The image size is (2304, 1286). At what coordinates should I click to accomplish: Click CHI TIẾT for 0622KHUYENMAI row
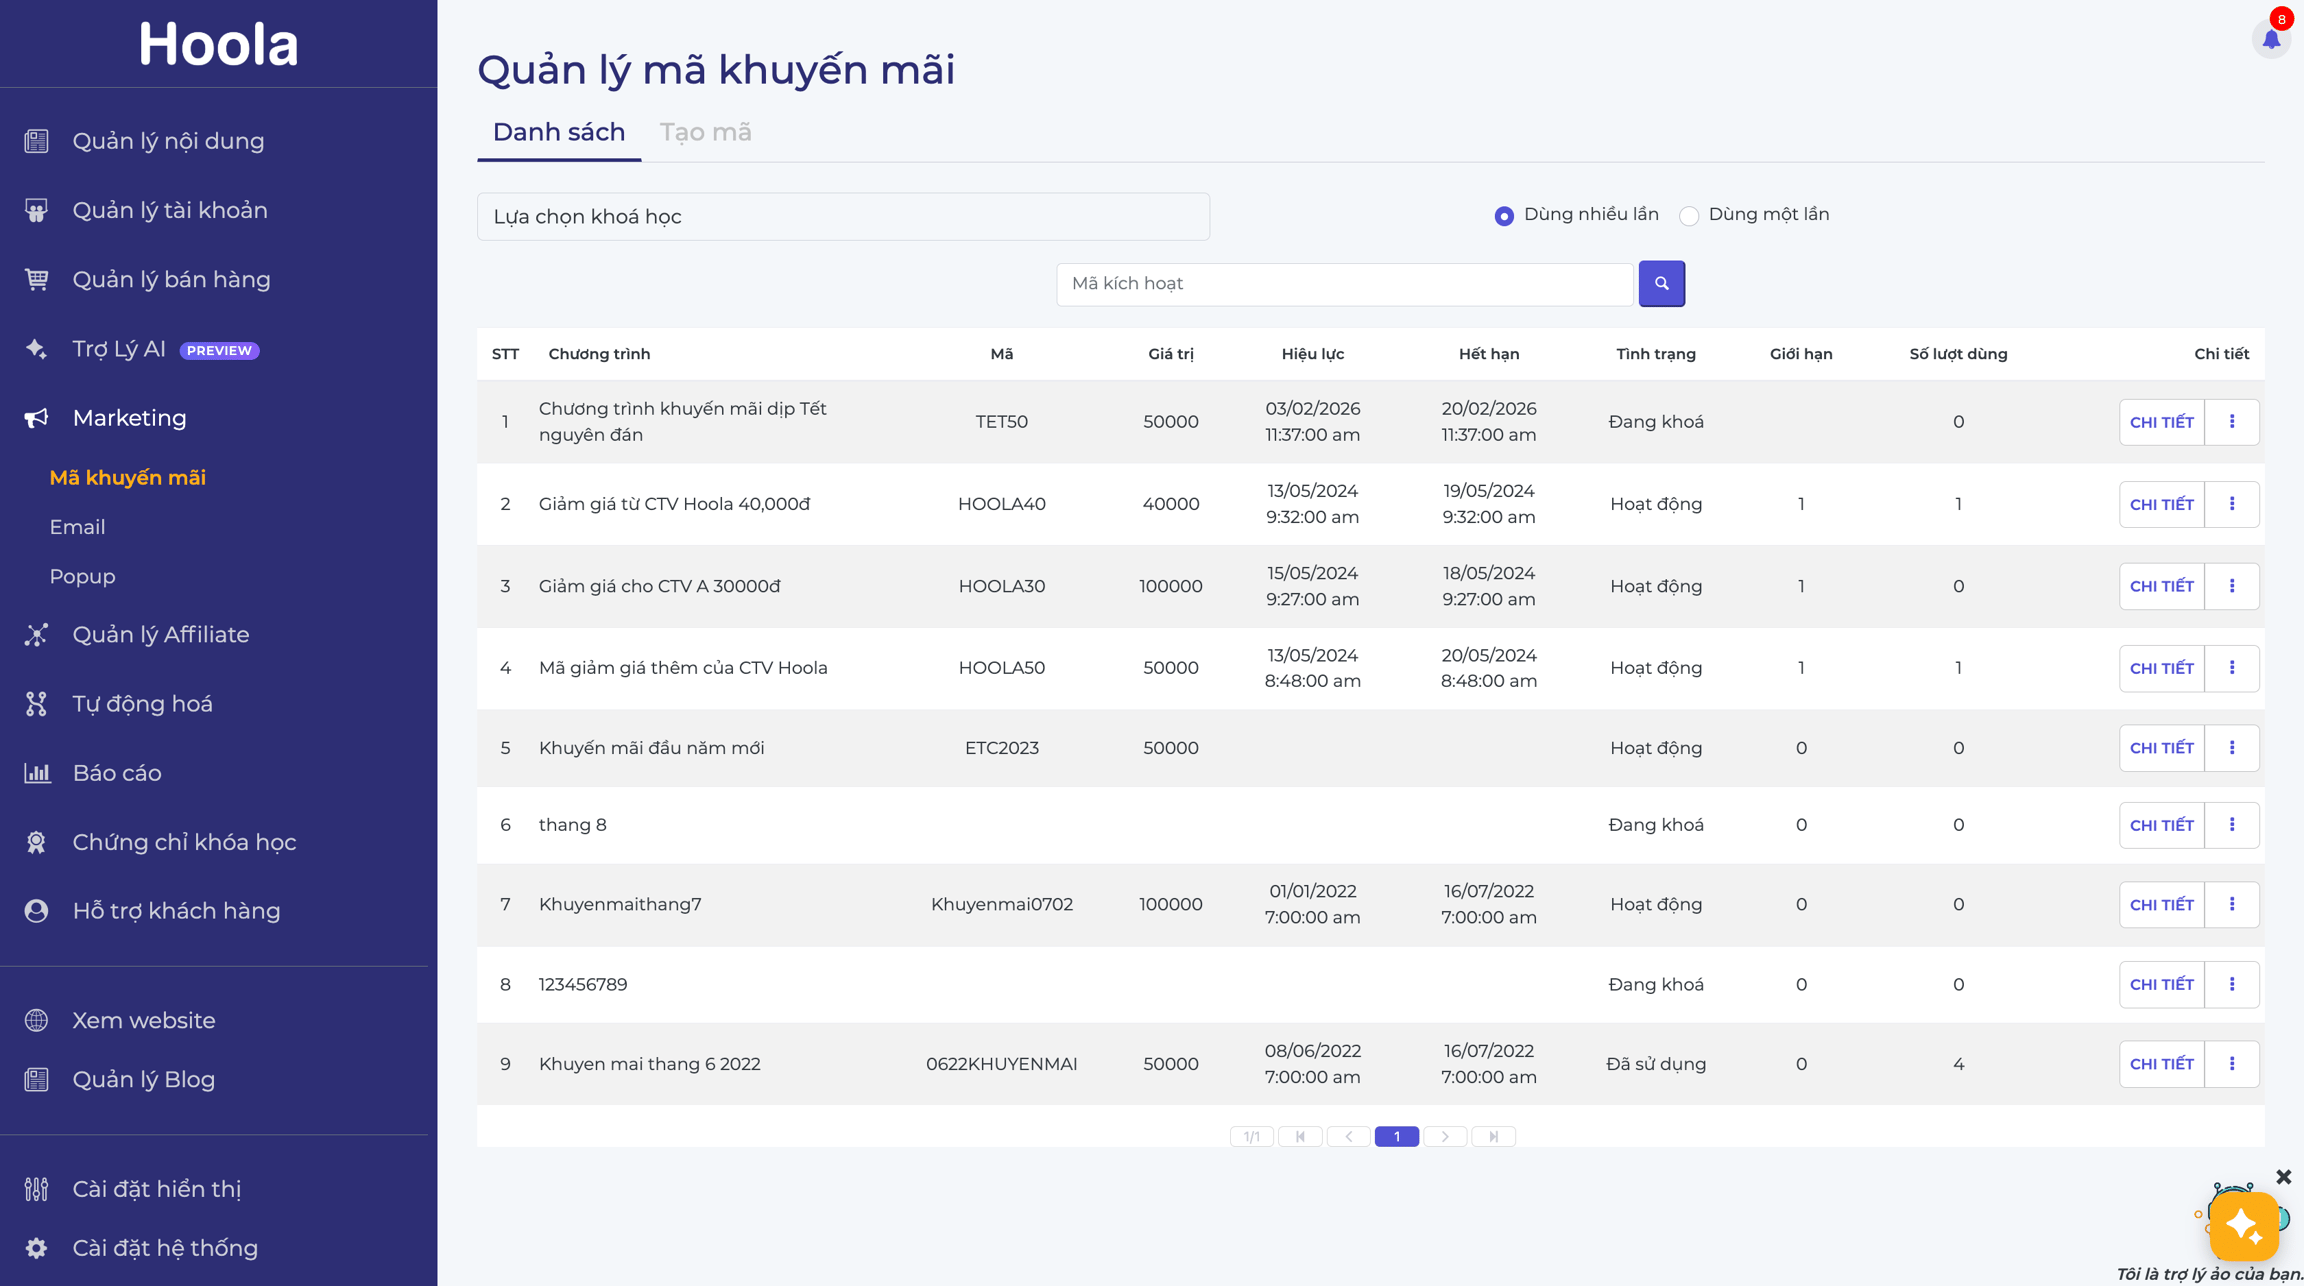tap(2161, 1064)
